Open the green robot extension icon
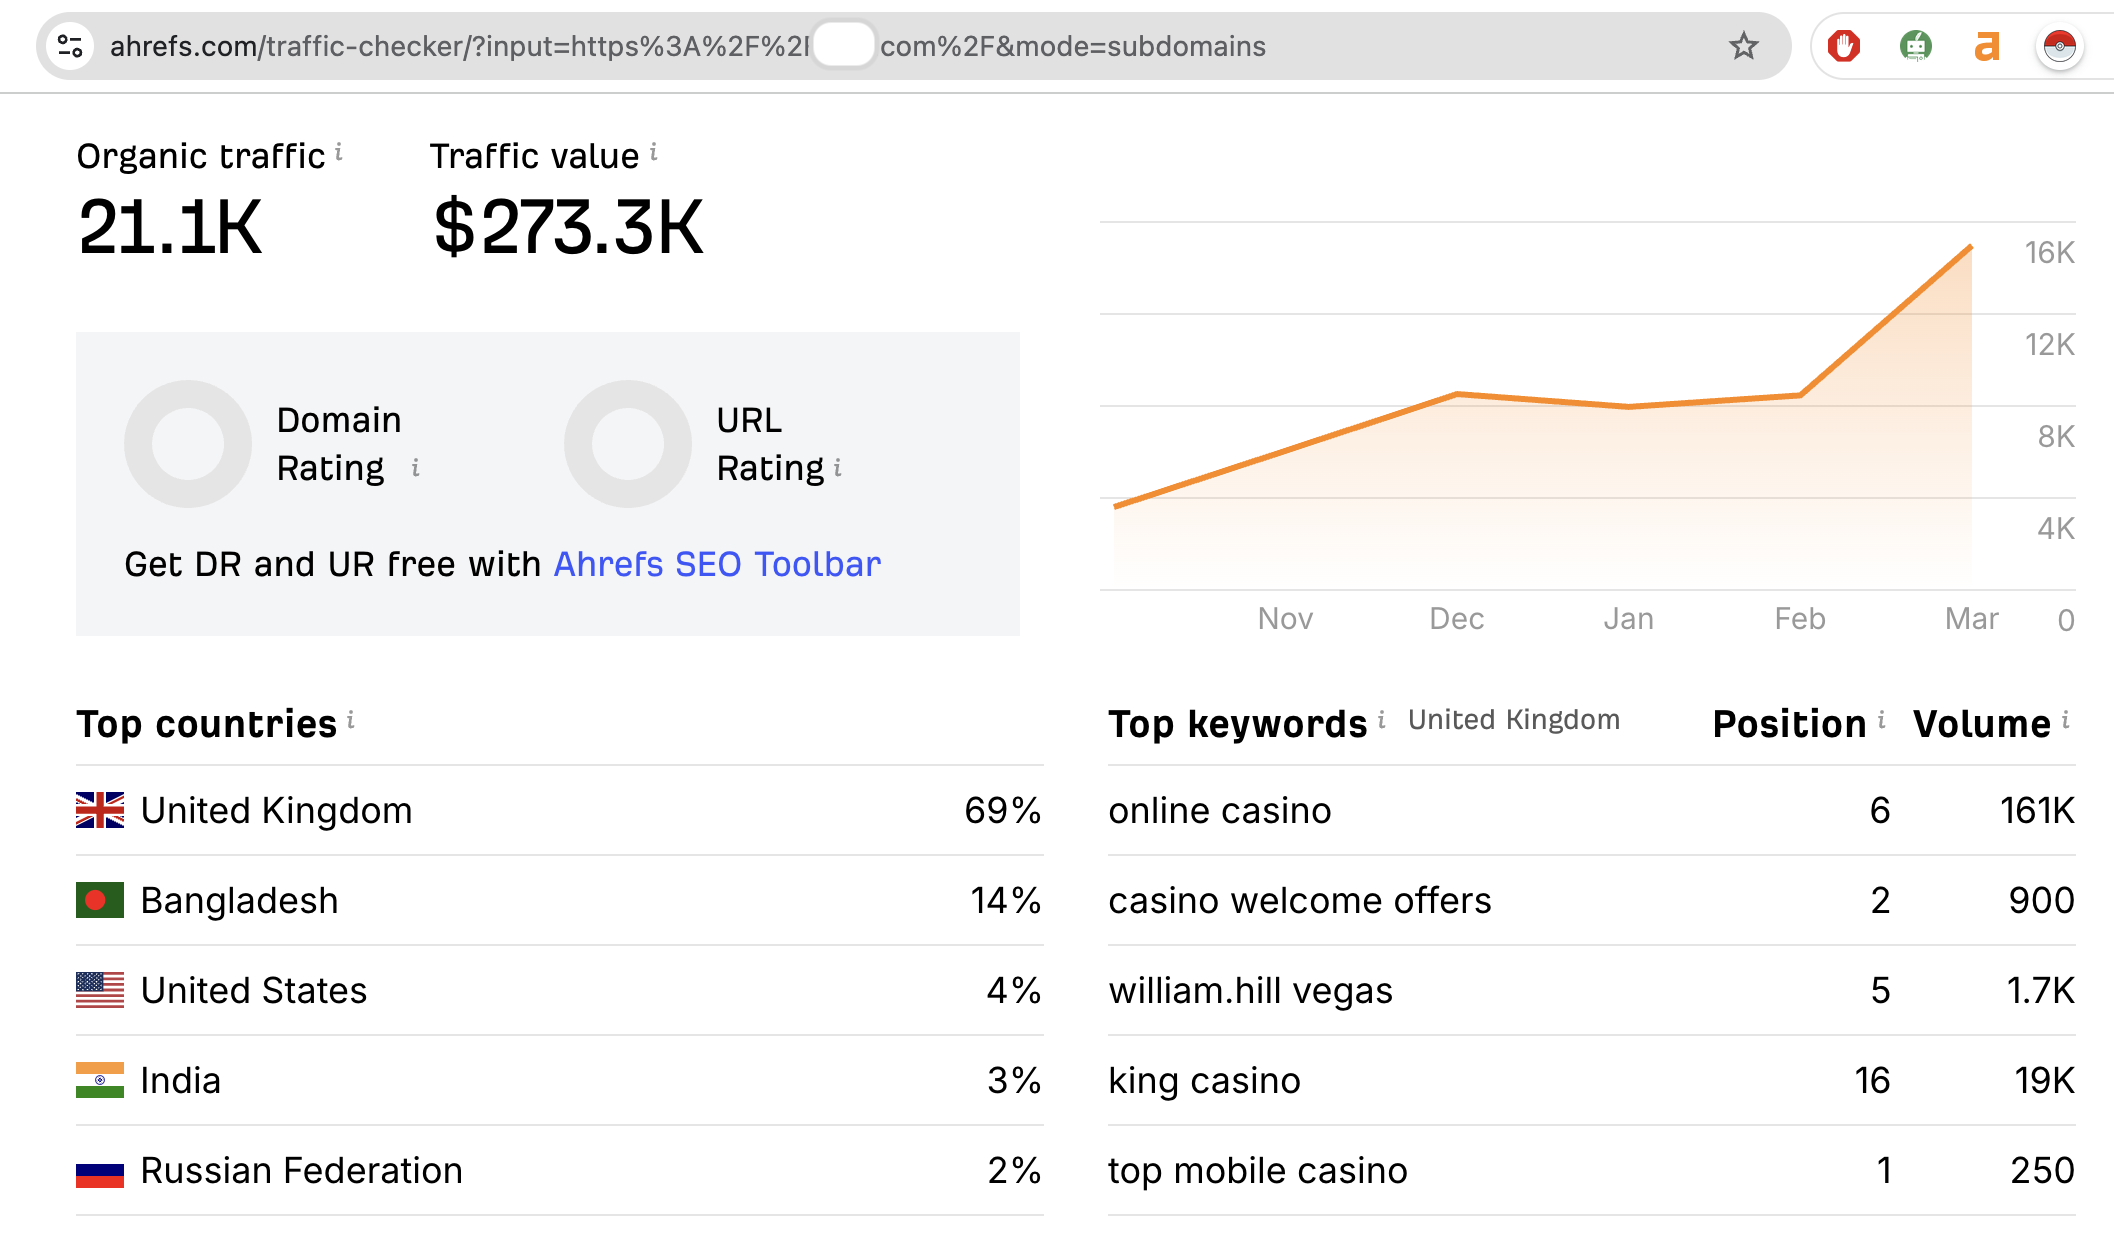 coord(1915,46)
